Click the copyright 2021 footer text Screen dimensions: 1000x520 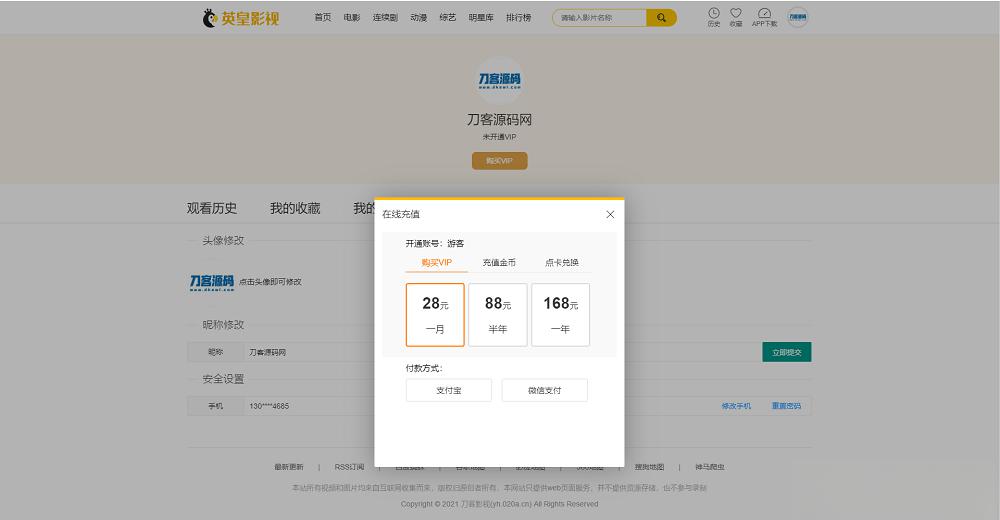(x=499, y=504)
